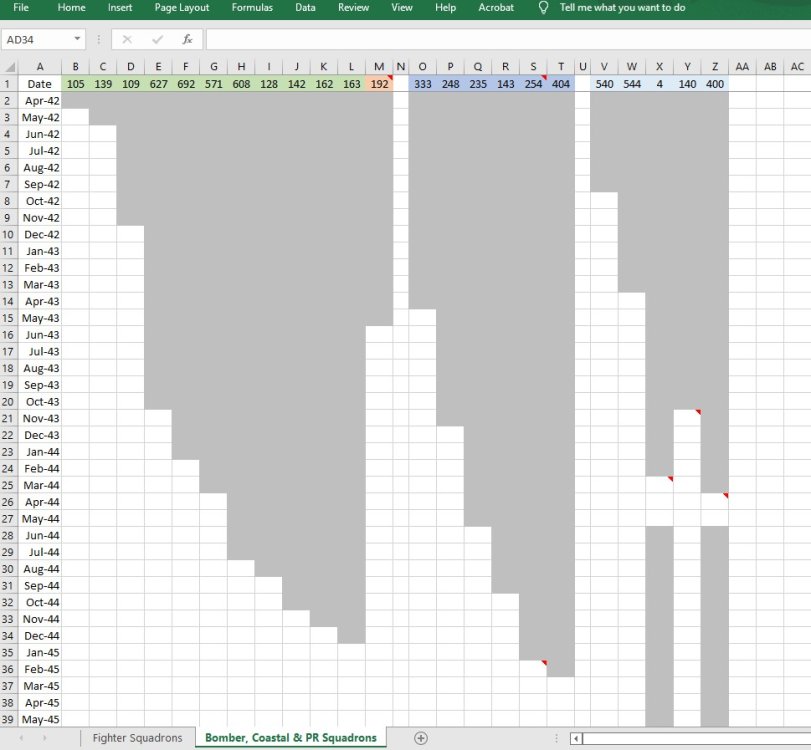
Task: Select column M header
Action: click(x=379, y=67)
